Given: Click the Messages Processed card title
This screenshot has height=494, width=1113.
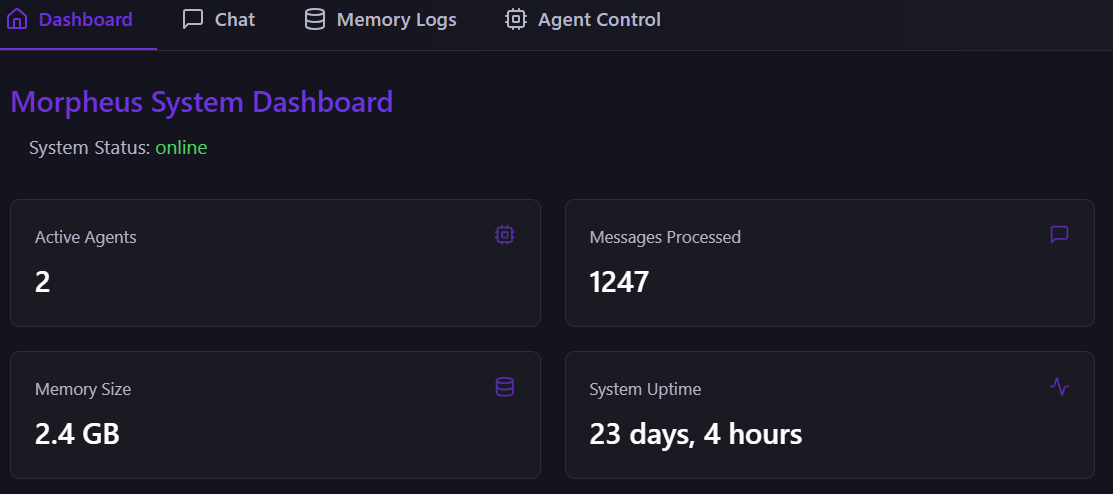Looking at the screenshot, I should [x=665, y=237].
